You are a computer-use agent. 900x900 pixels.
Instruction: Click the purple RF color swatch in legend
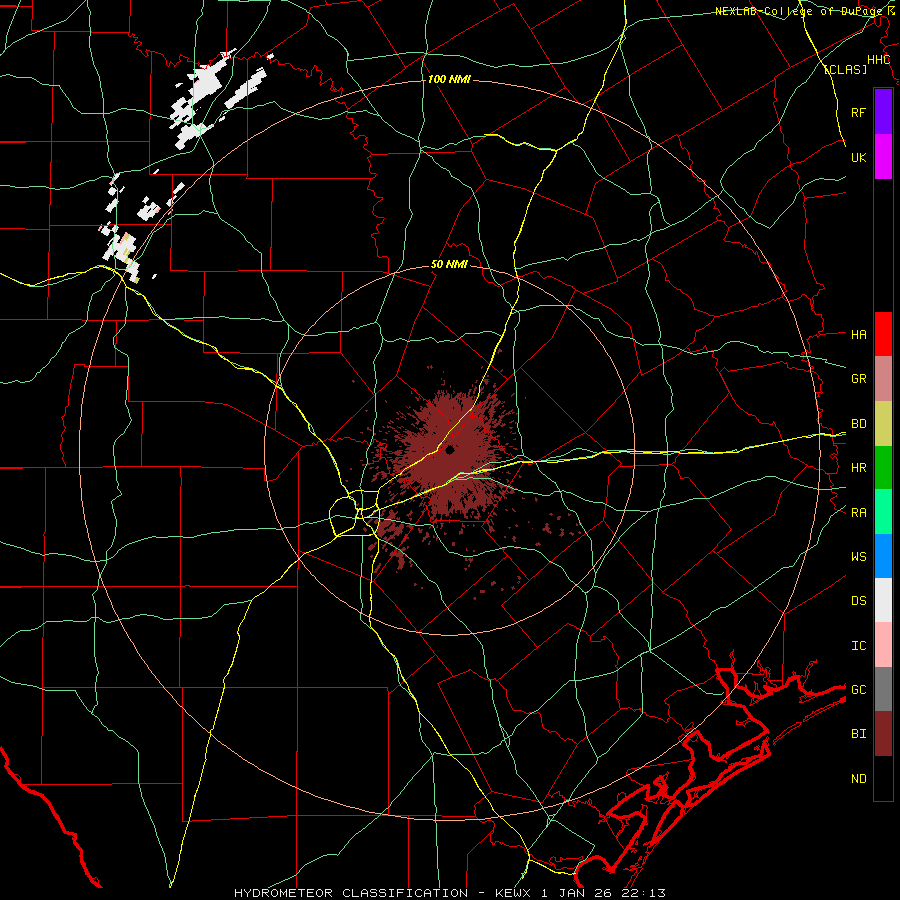(x=883, y=112)
